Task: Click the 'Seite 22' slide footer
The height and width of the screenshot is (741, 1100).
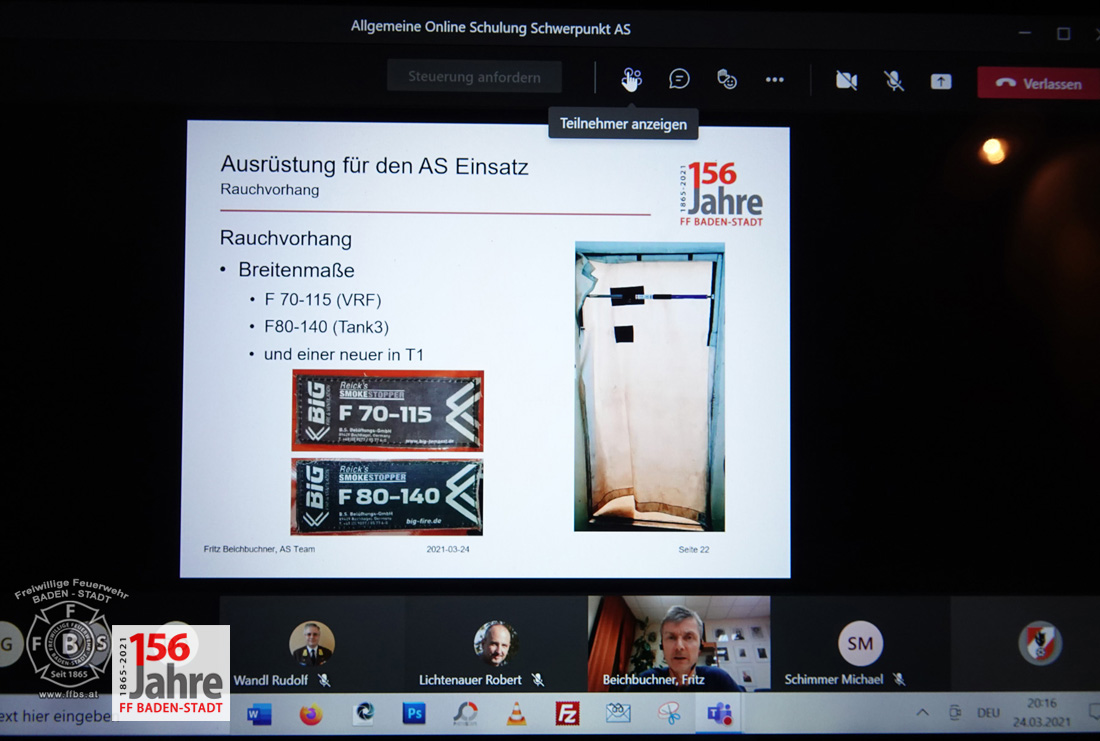Action: tap(694, 549)
